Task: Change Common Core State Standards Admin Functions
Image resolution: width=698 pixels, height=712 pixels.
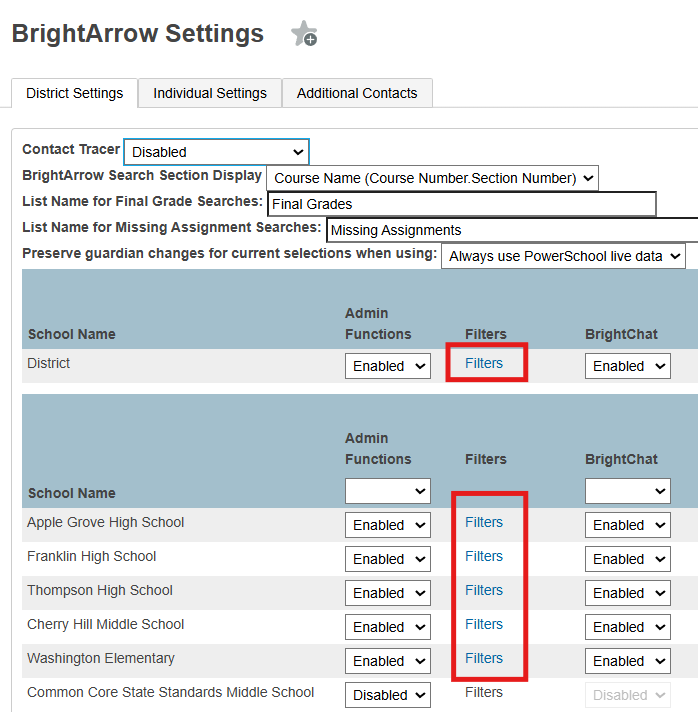Action: coord(388,695)
